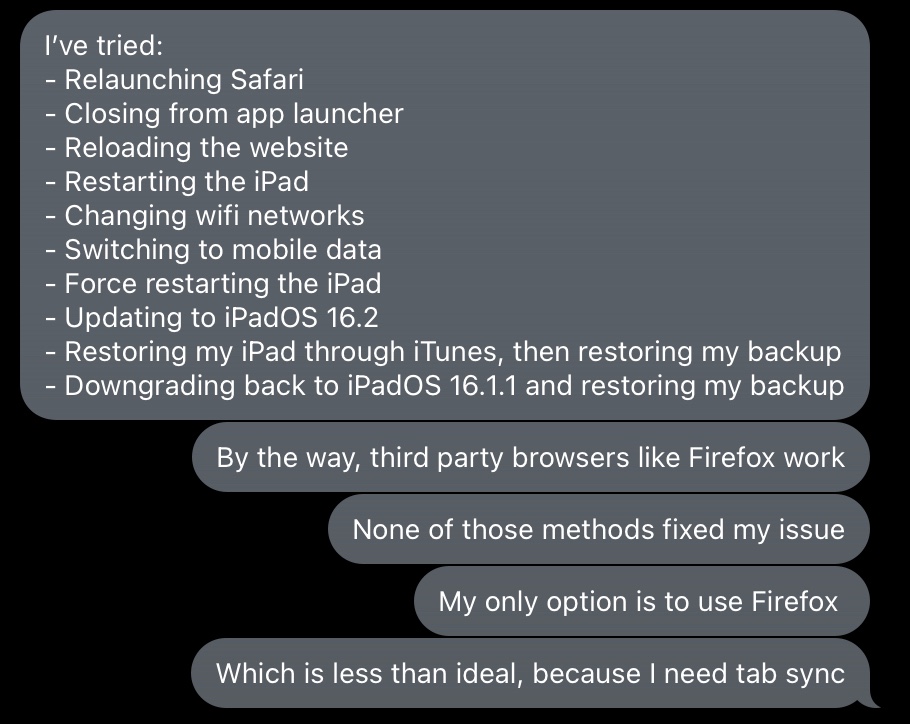This screenshot has width=910, height=724.
Task: Select the "Relaunching Safari" line
Action: point(174,79)
